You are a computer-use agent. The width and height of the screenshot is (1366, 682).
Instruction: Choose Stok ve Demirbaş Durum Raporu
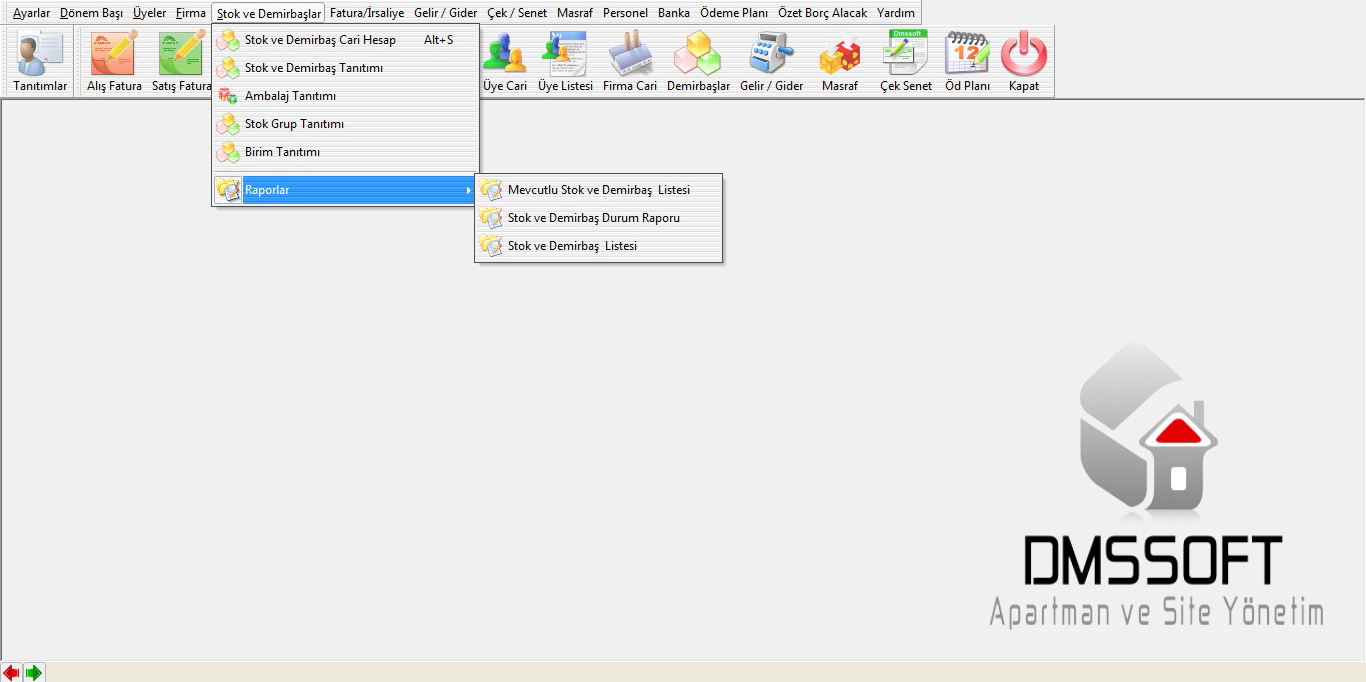593,218
